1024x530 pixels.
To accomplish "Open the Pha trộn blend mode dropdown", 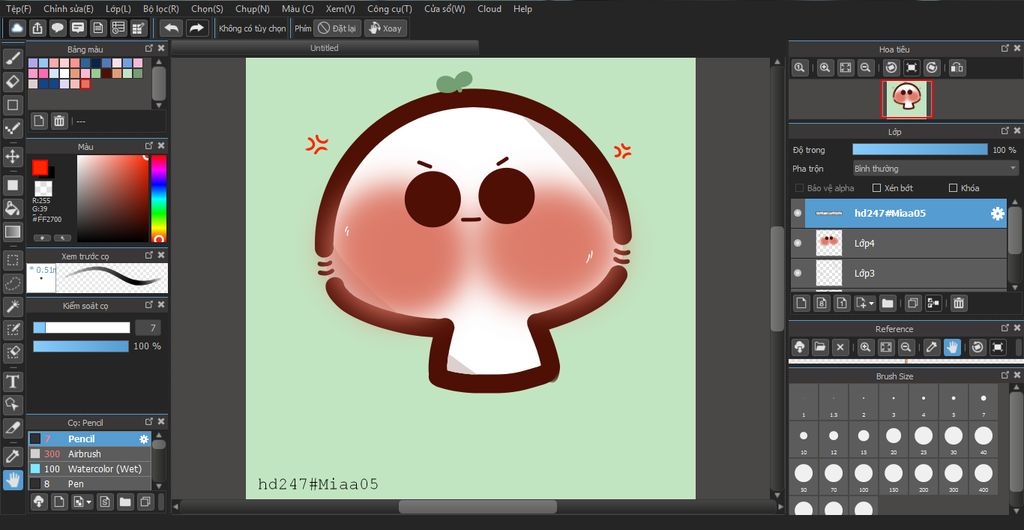I will [x=935, y=168].
